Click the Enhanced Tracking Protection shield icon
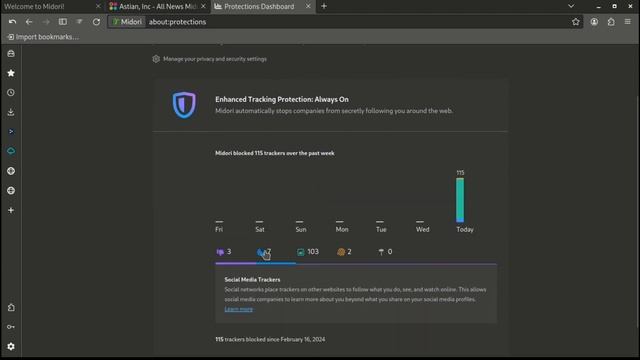The image size is (640, 360). pos(184,105)
